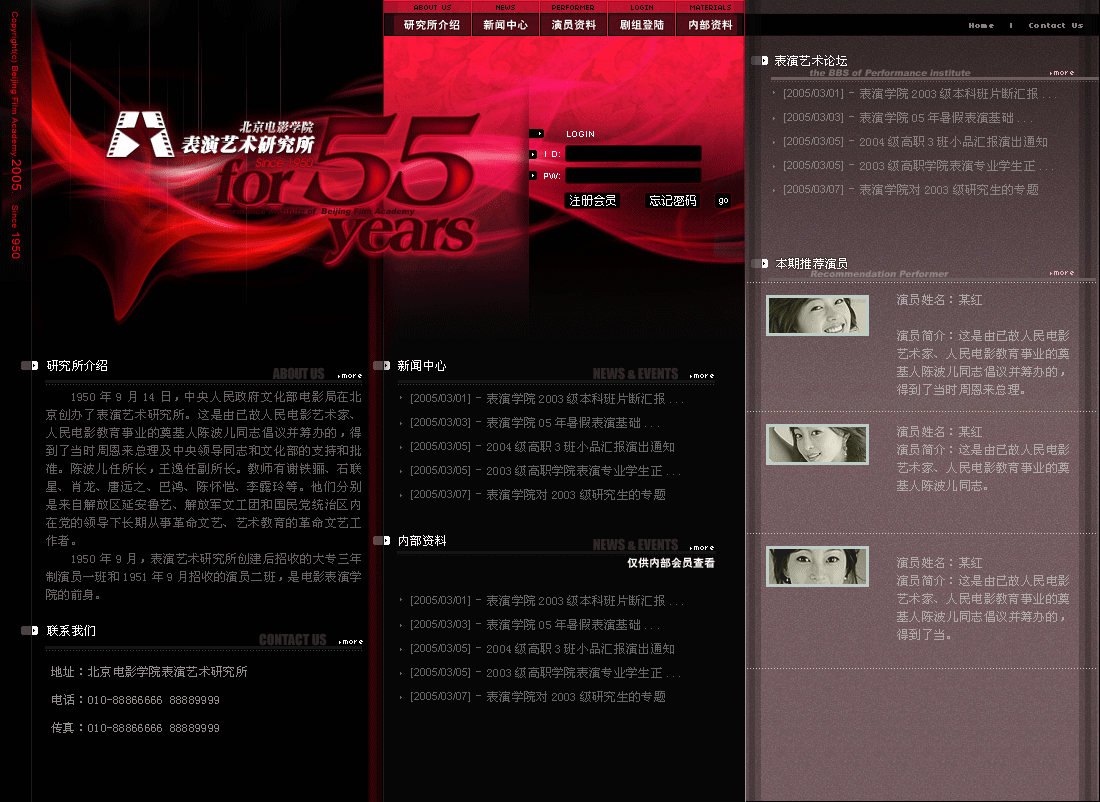Click the bullet icon beside 表演艺术论坛 heading
The width and height of the screenshot is (1100, 802).
[760, 60]
